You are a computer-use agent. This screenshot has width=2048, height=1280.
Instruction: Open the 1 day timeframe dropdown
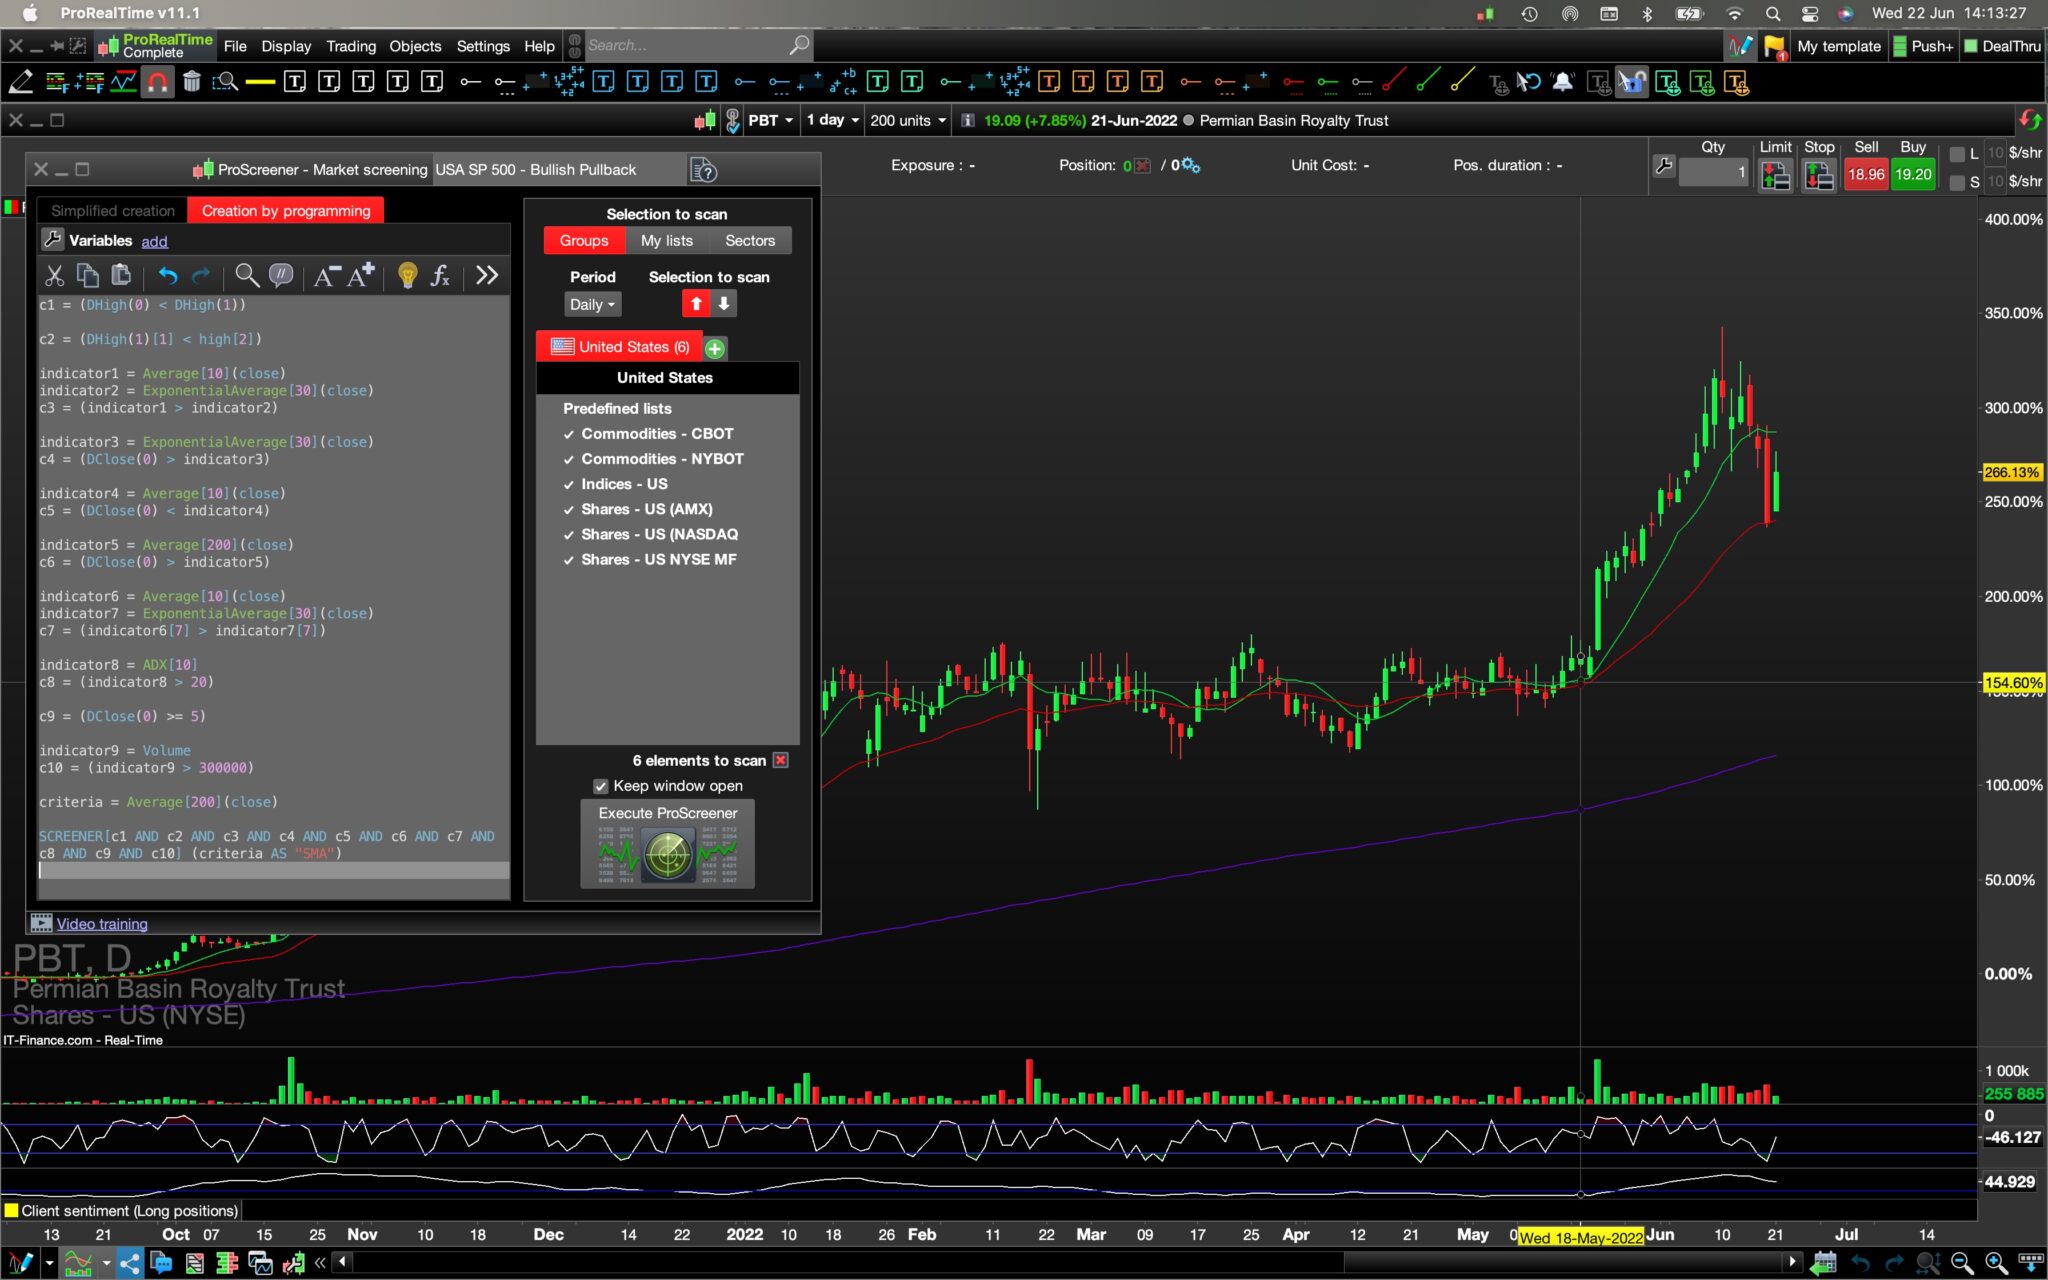[832, 120]
